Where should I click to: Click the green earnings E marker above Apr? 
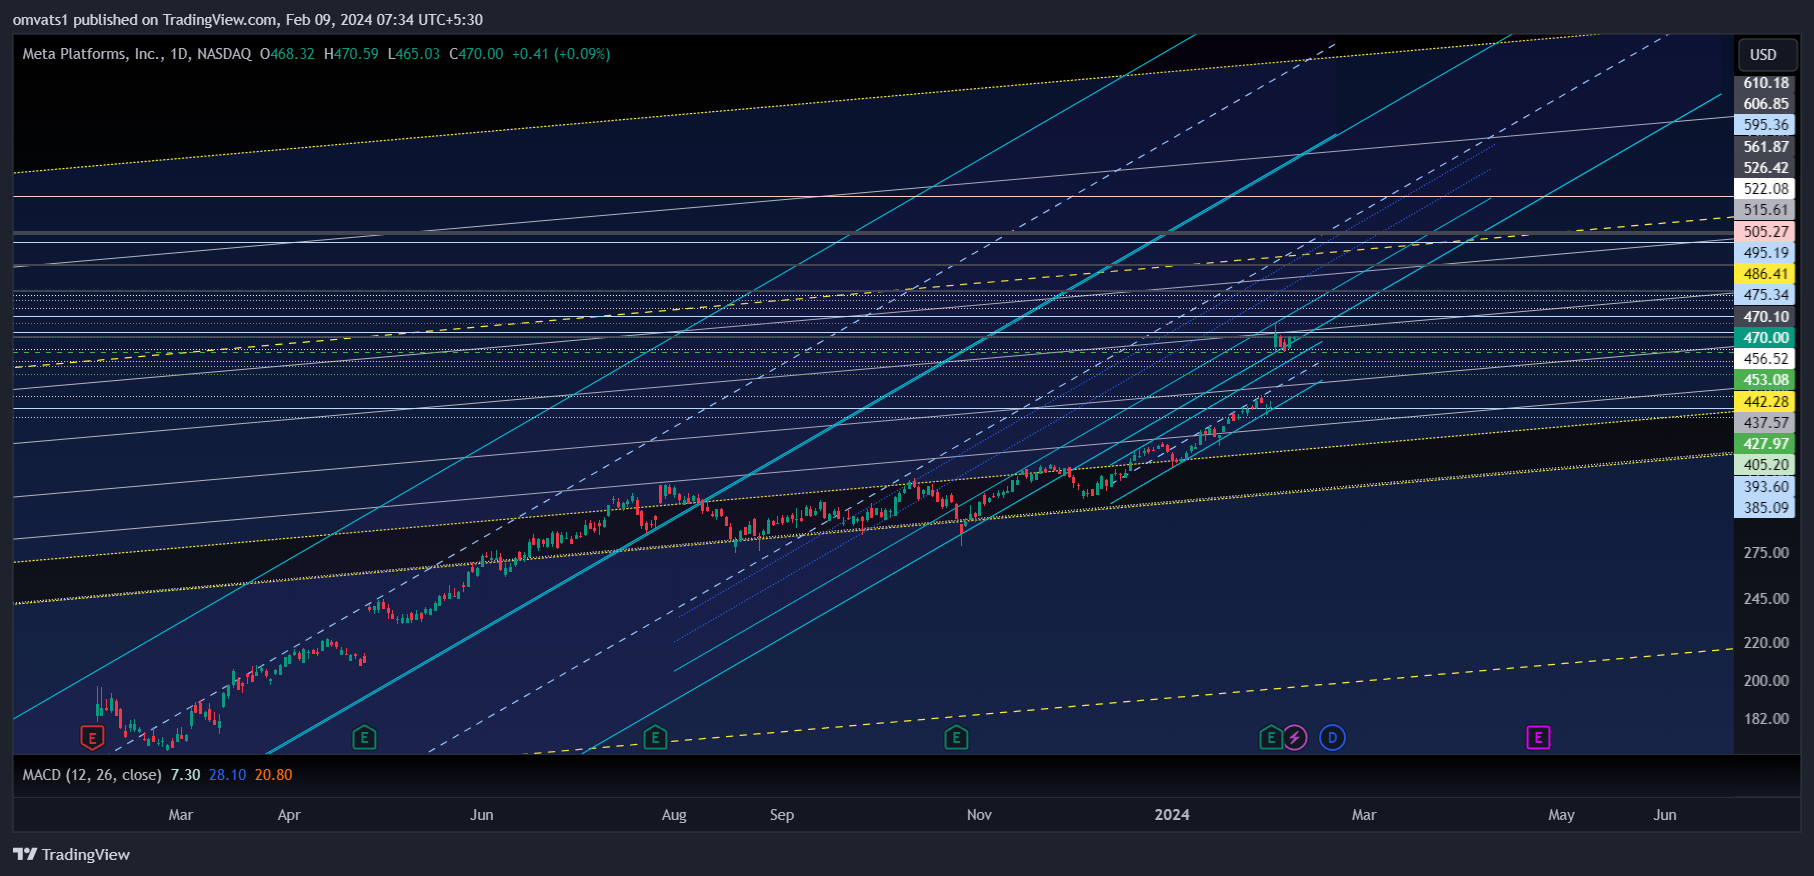(364, 738)
